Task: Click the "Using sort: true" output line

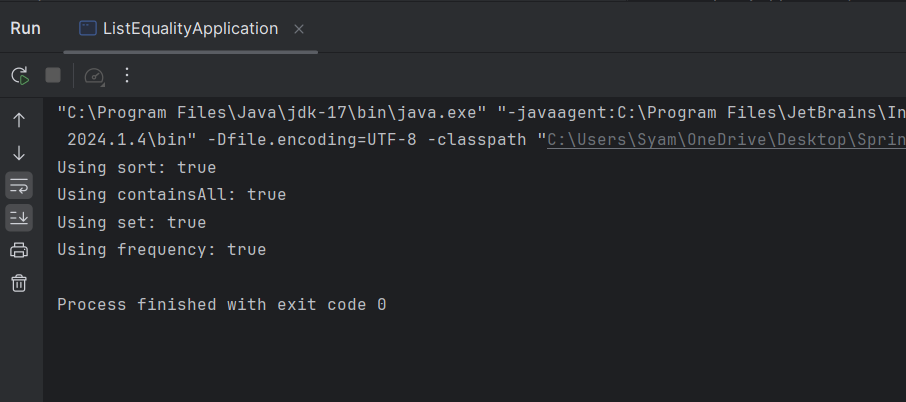Action: tap(136, 167)
